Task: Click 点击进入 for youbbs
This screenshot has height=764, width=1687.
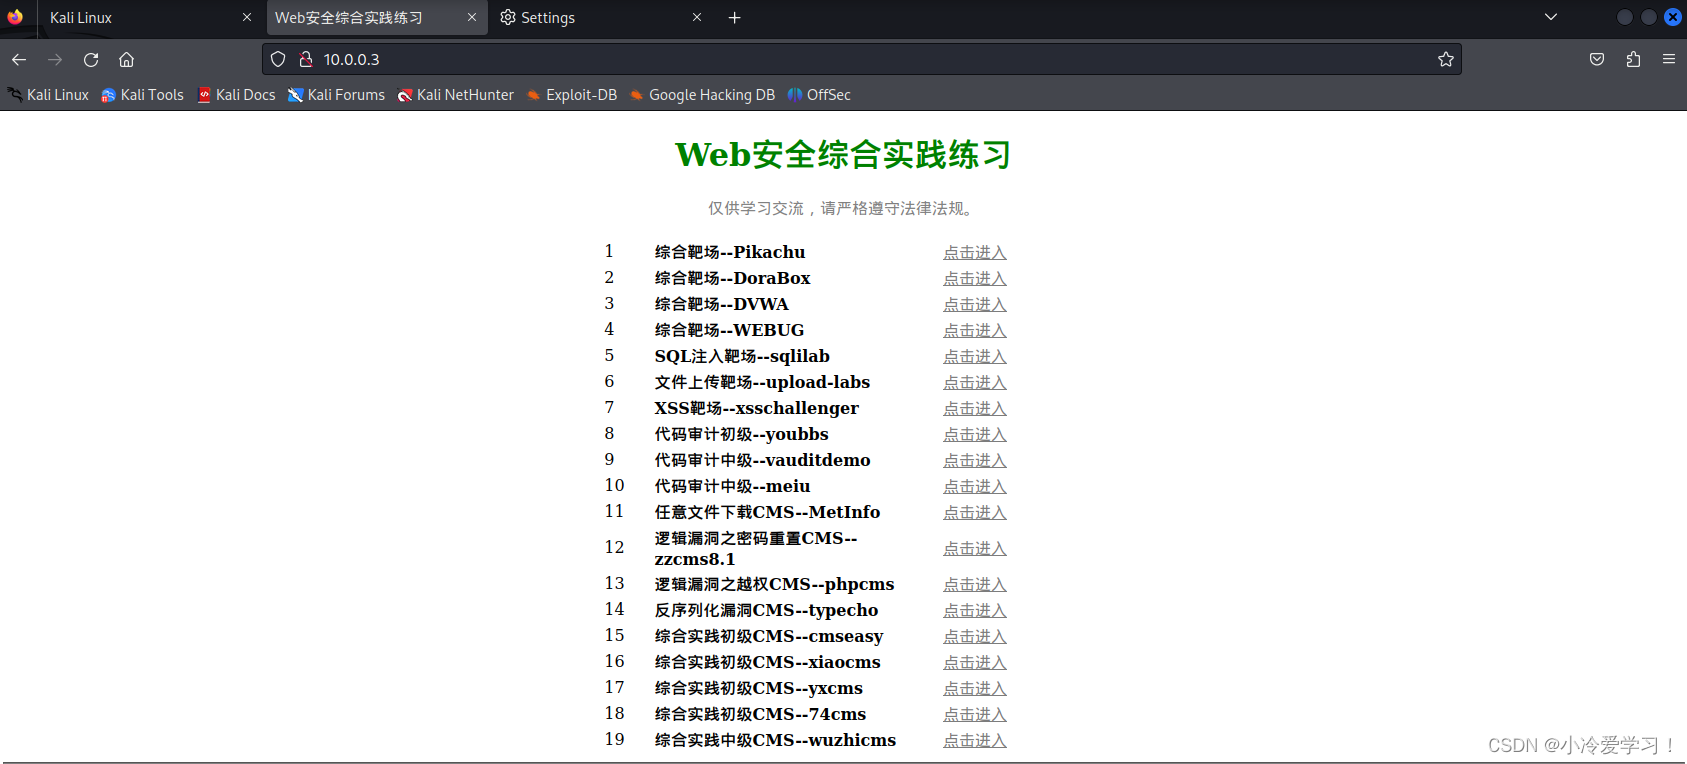Action: coord(975,435)
